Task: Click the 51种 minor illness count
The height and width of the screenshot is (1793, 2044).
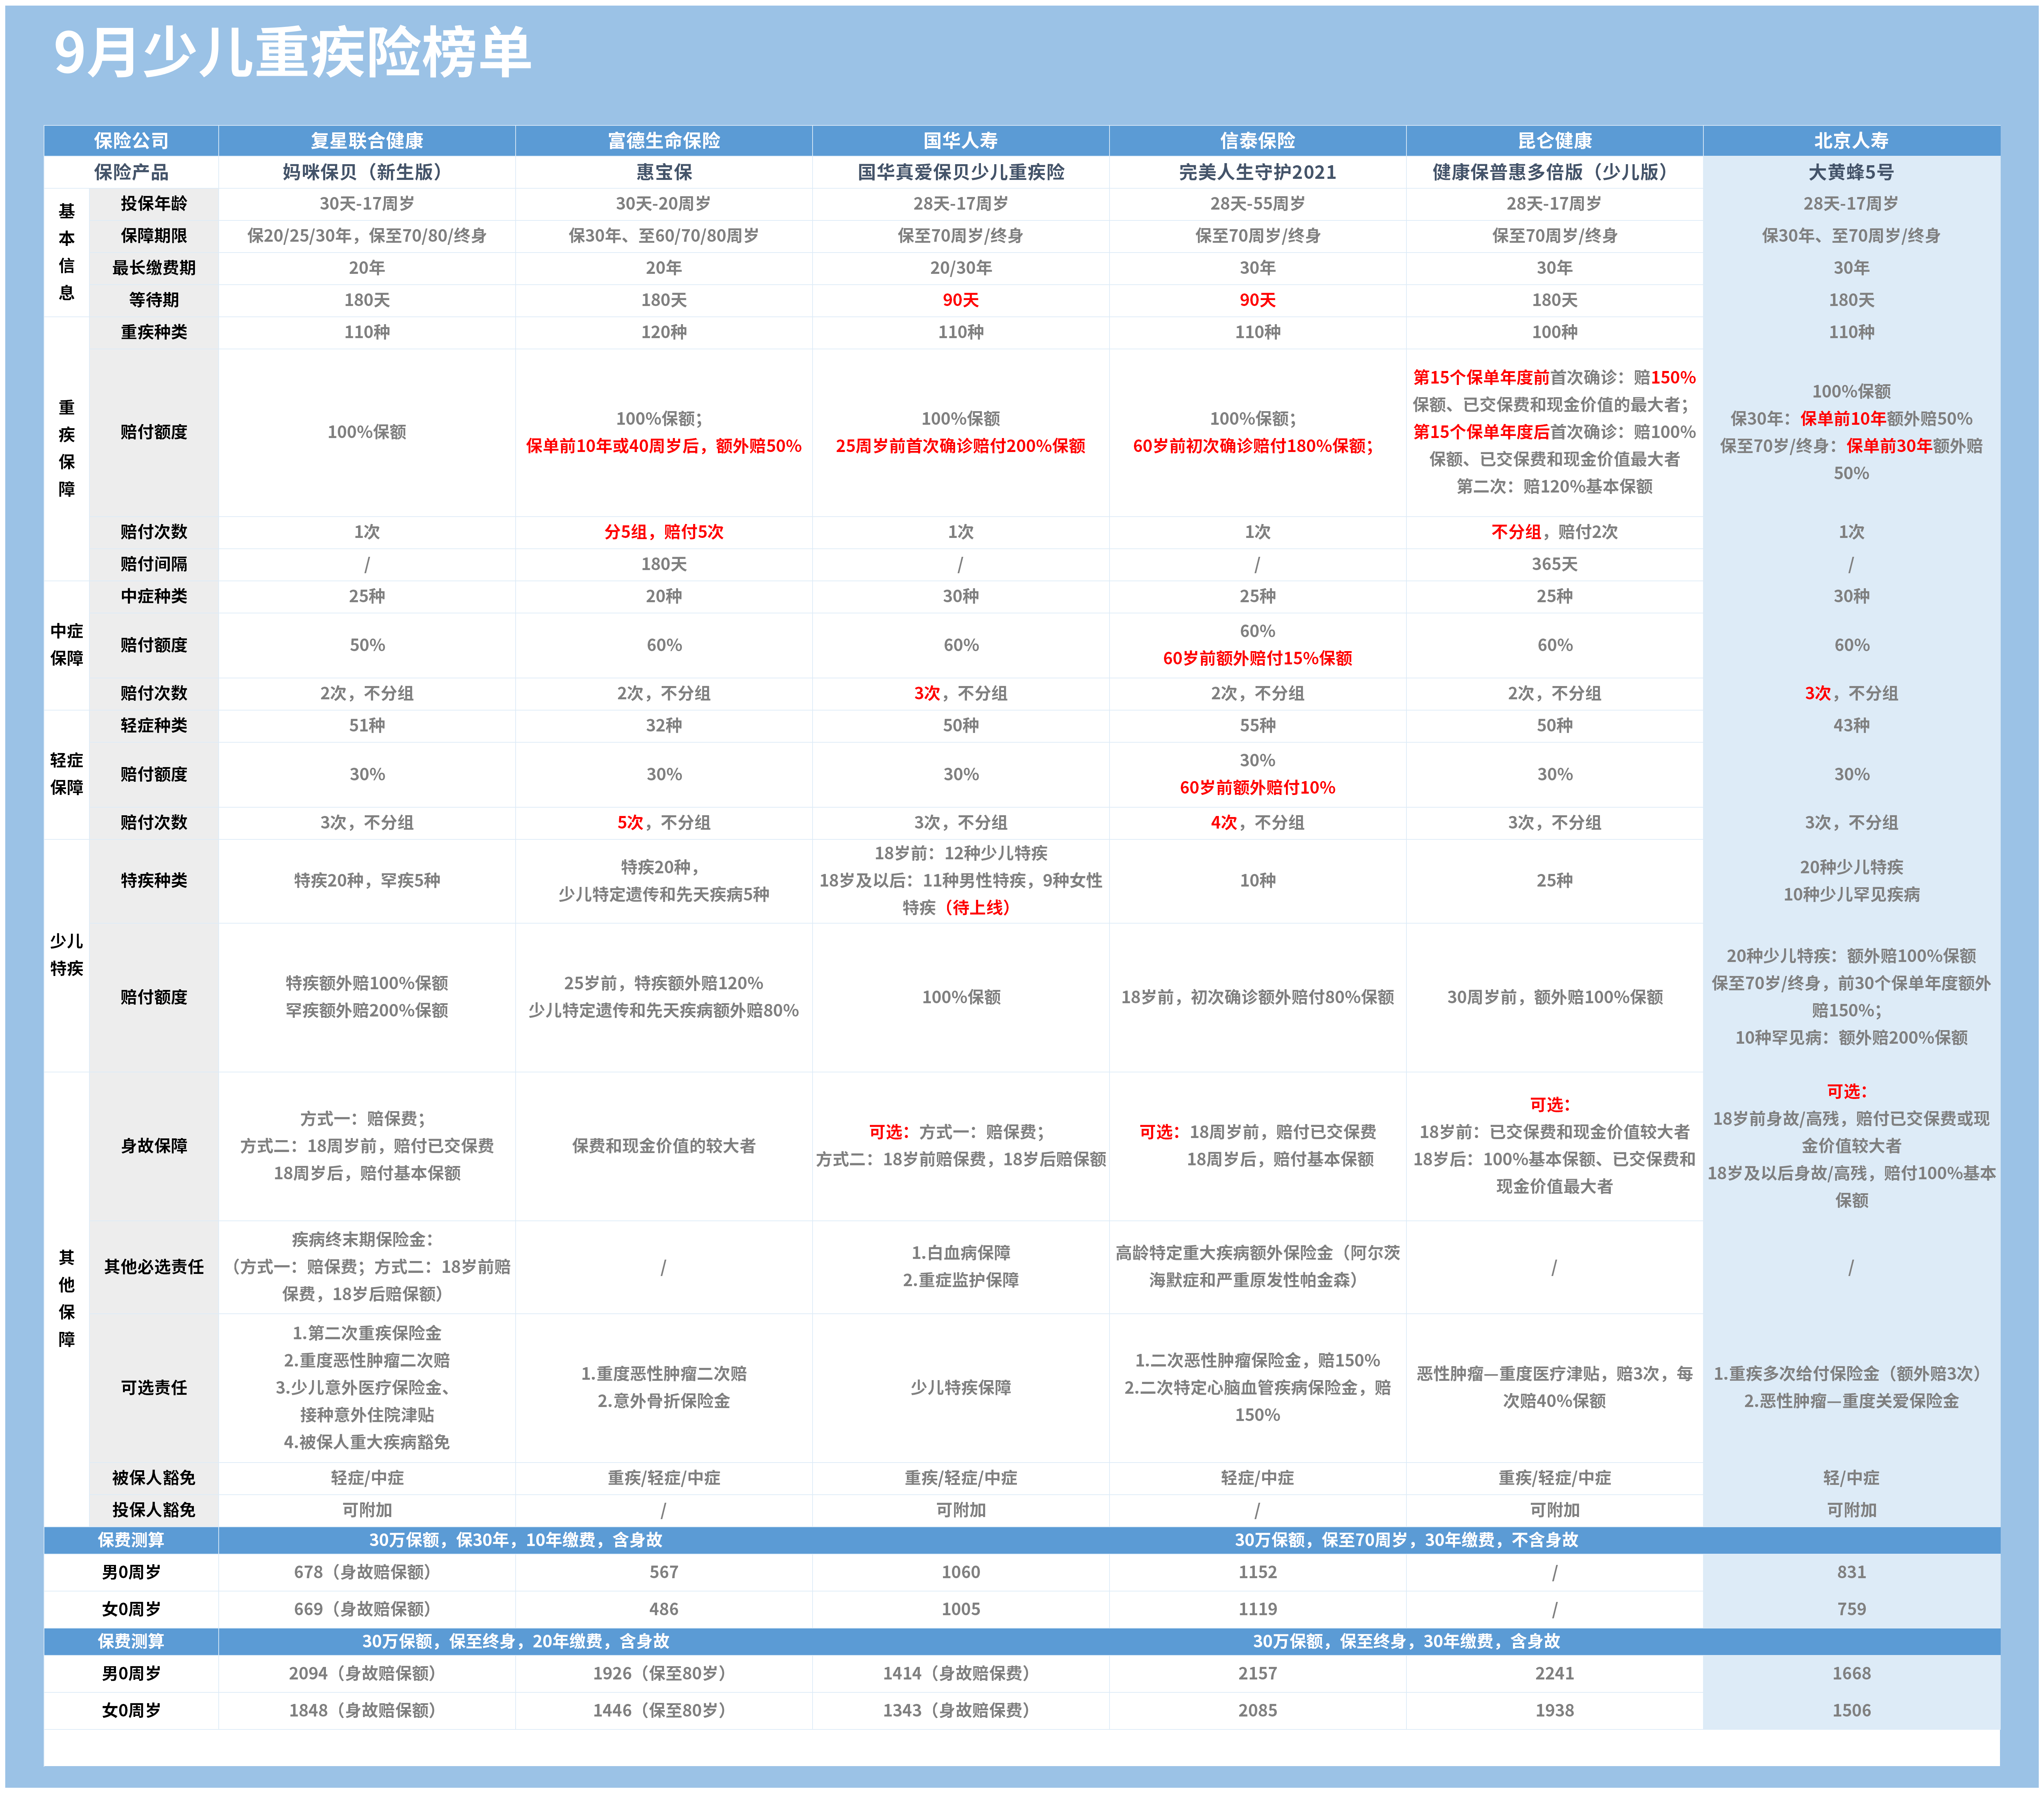Action: [367, 725]
